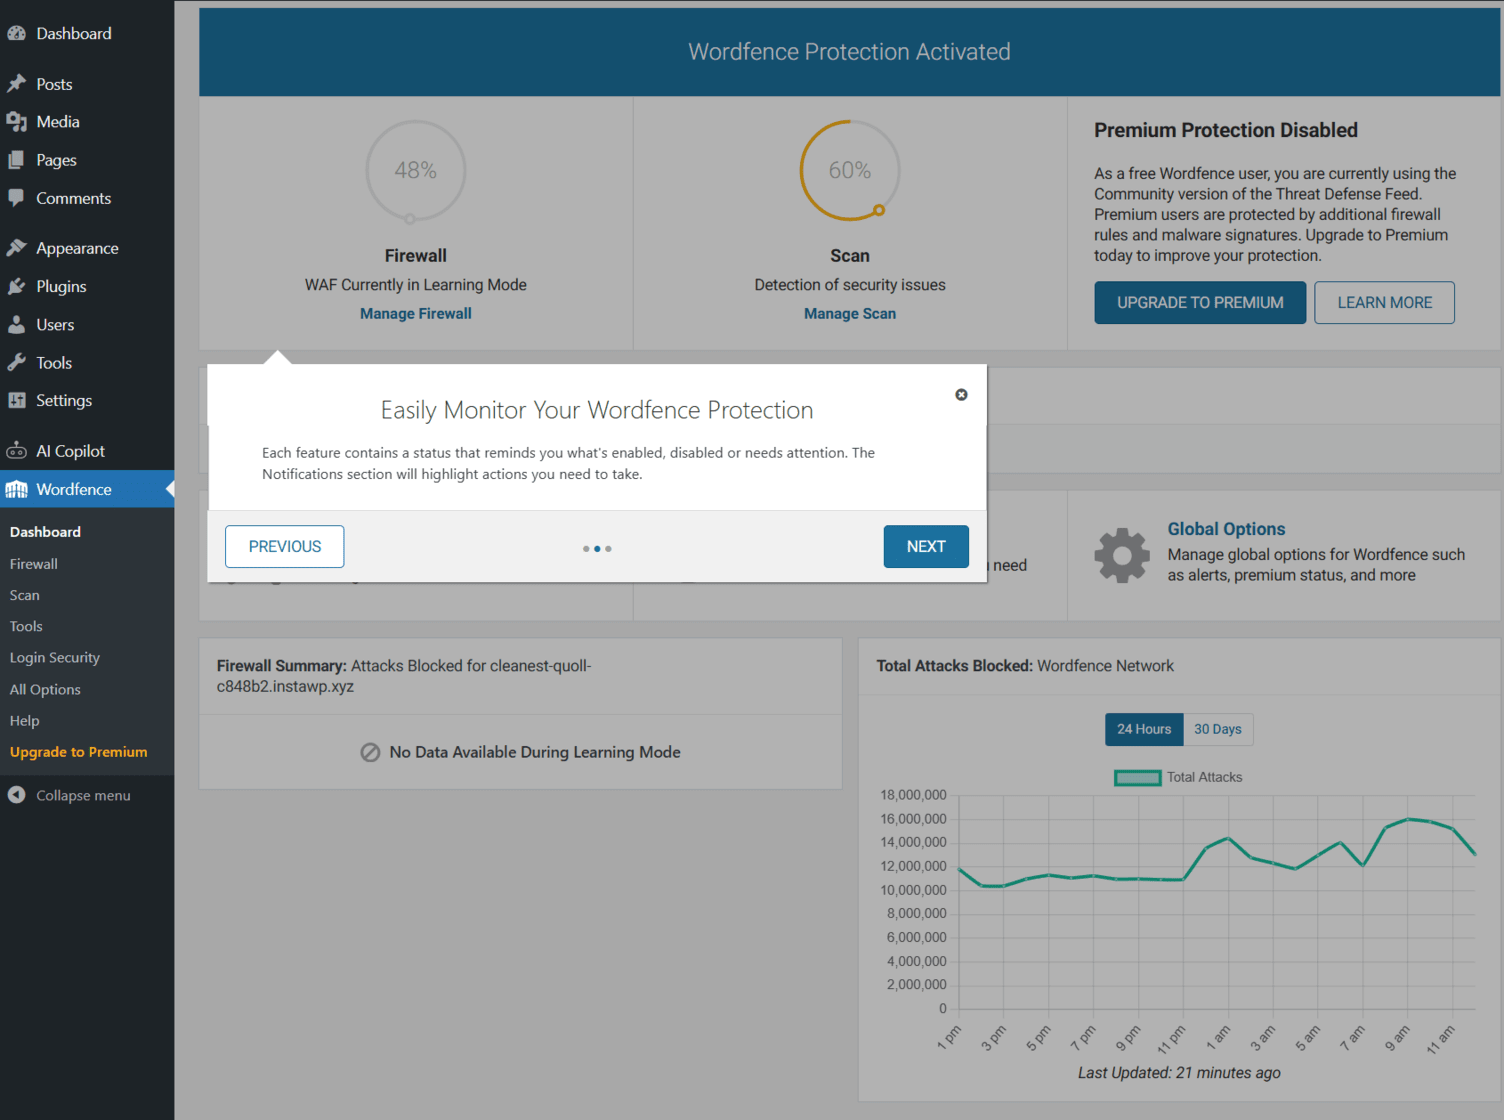
Task: Click the Global Options gear icon
Action: (1122, 555)
